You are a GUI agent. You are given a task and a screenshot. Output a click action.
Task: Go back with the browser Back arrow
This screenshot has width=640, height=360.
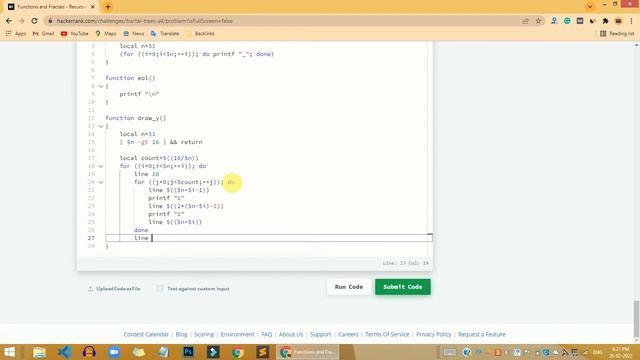click(9, 21)
